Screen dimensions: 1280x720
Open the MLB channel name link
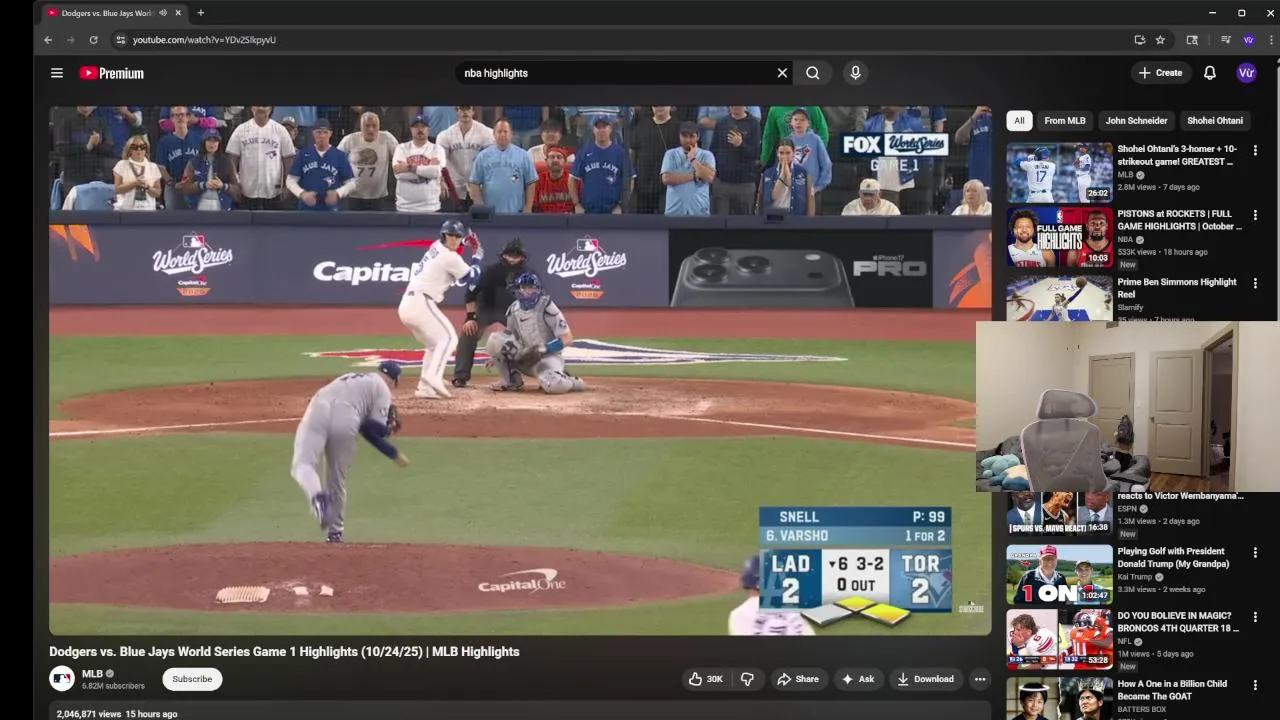[x=92, y=674]
